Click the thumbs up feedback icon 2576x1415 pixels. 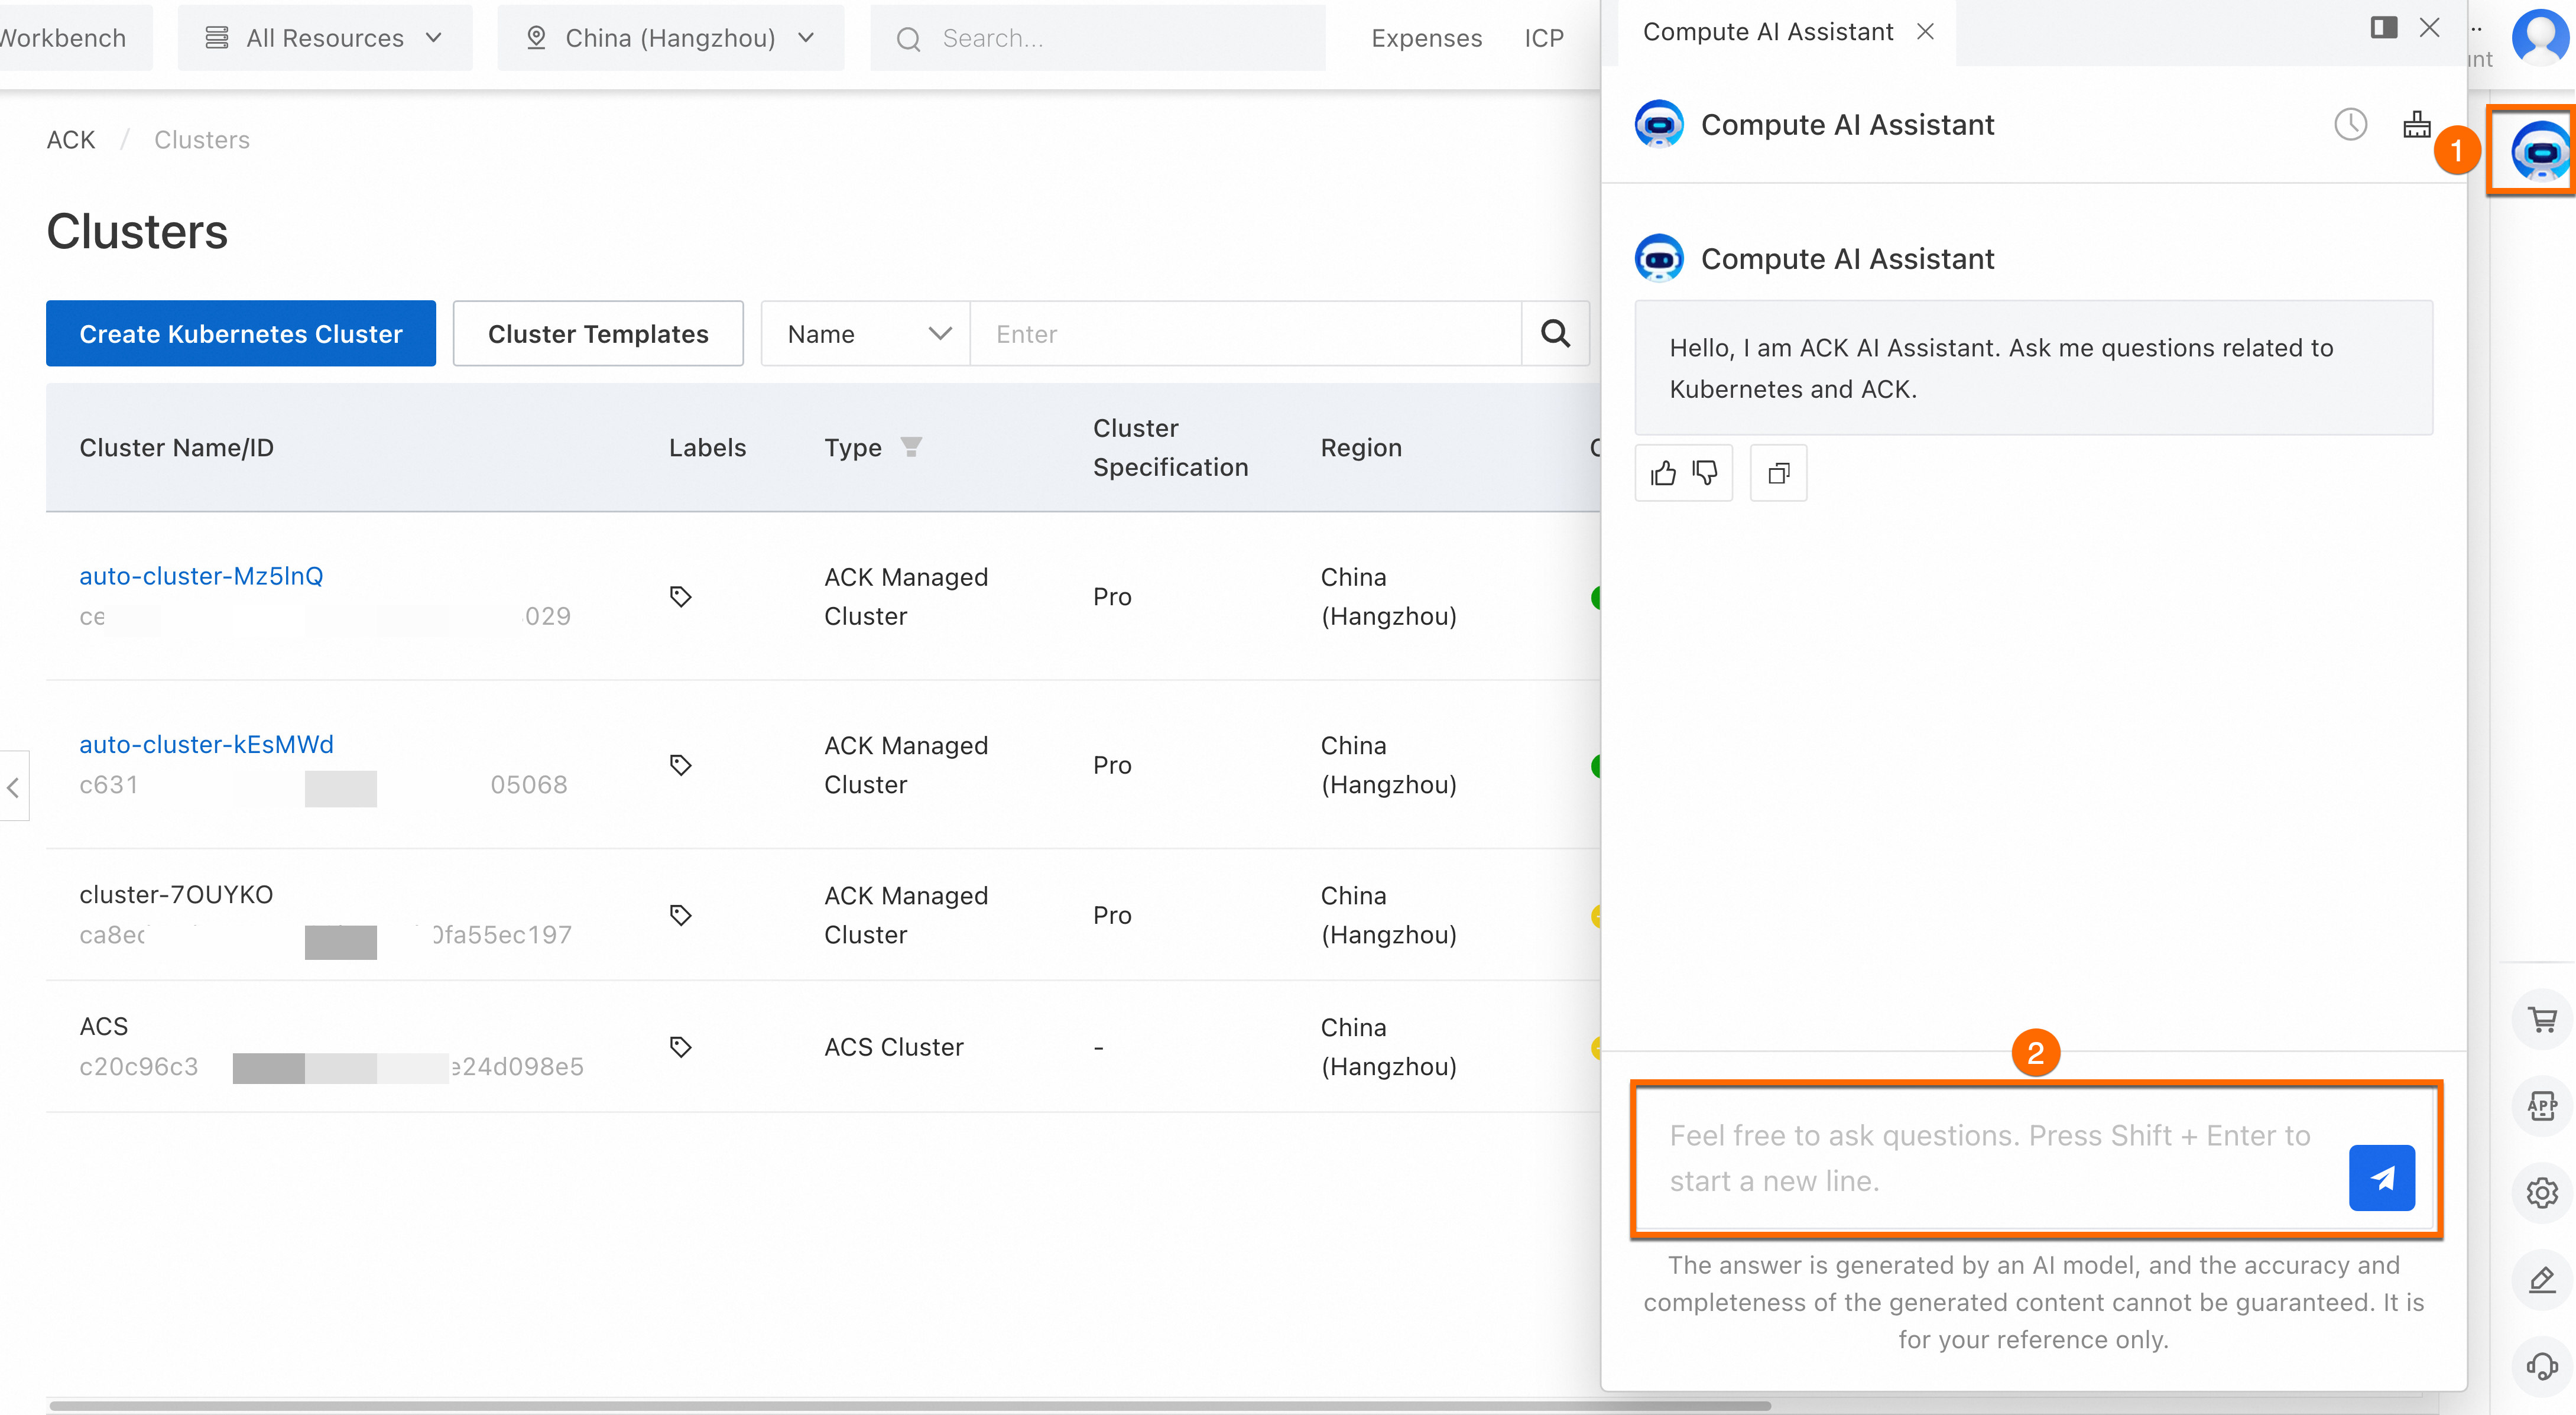[1663, 473]
